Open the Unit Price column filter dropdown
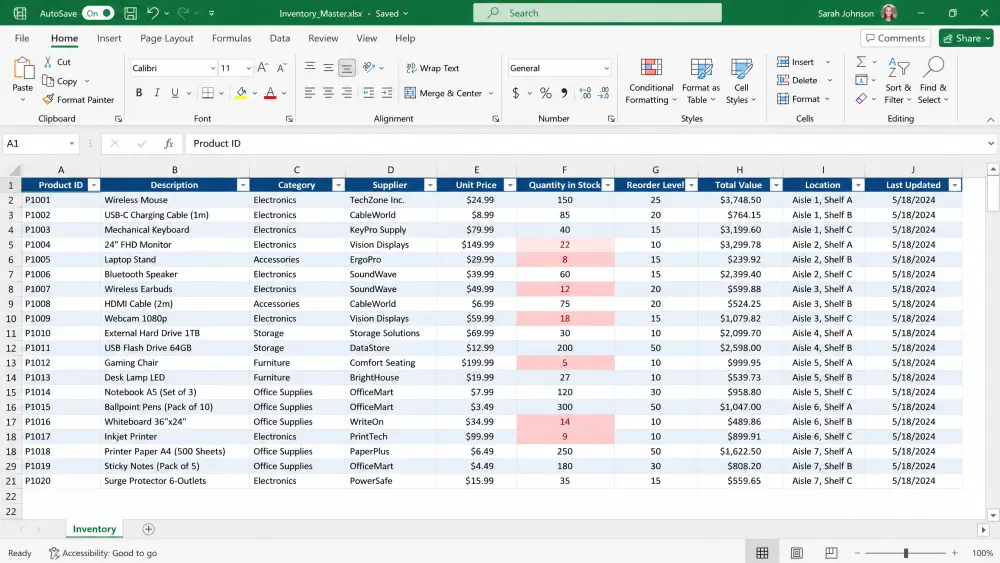The height and width of the screenshot is (563, 1000). point(510,185)
